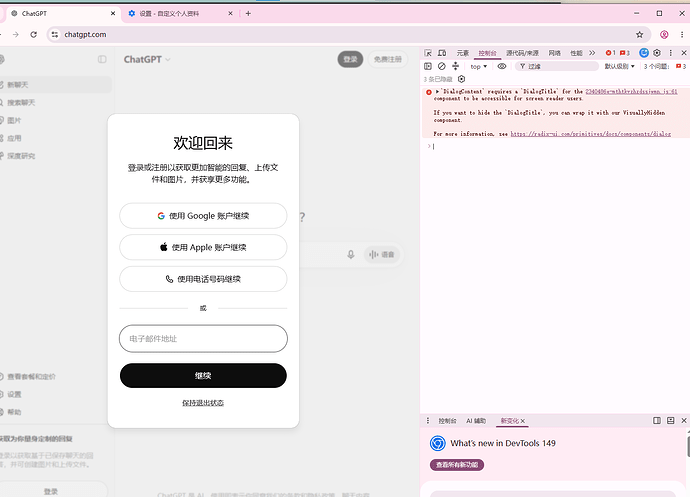Click the dark 登录 button in page header
Viewport: 690px width, 497px height.
coord(350,59)
